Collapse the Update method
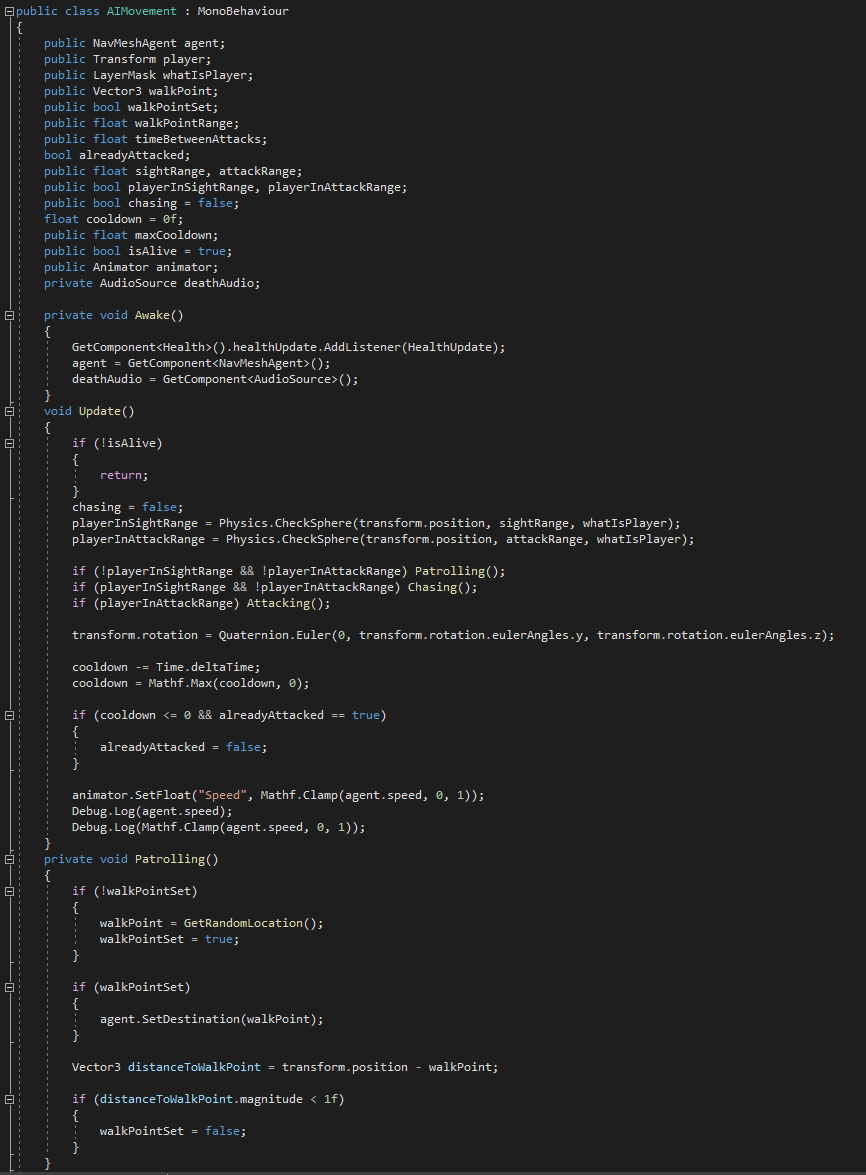The width and height of the screenshot is (866, 1175). pyautogui.click(x=9, y=411)
